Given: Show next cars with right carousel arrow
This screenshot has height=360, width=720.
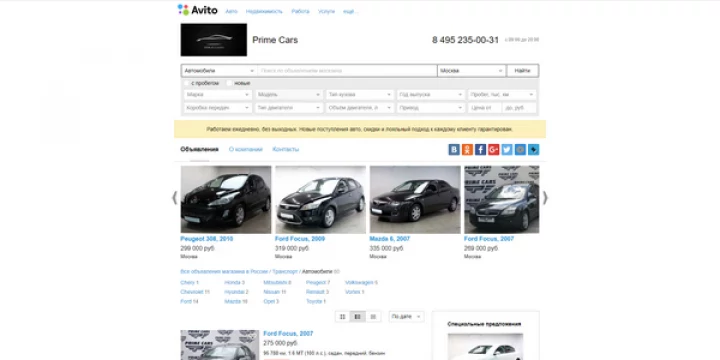Looking at the screenshot, I should click(545, 198).
